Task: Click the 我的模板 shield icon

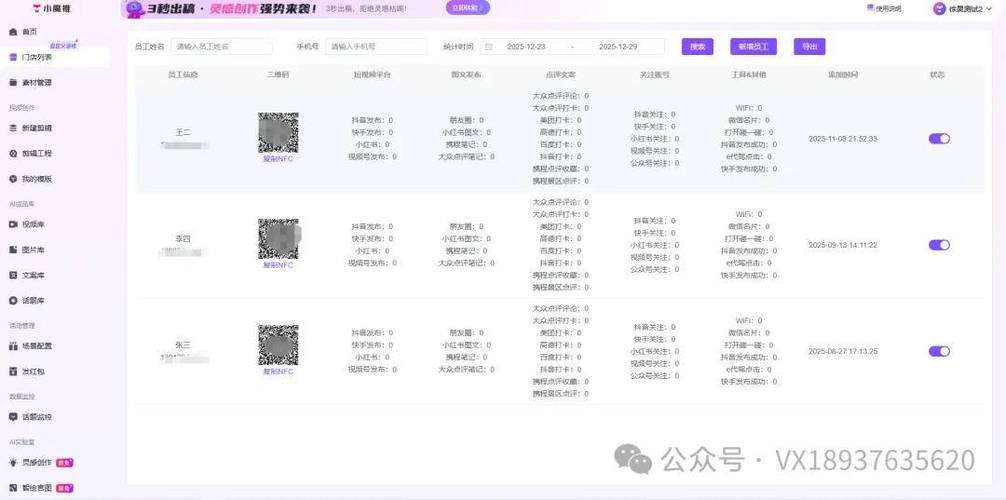Action: point(13,179)
